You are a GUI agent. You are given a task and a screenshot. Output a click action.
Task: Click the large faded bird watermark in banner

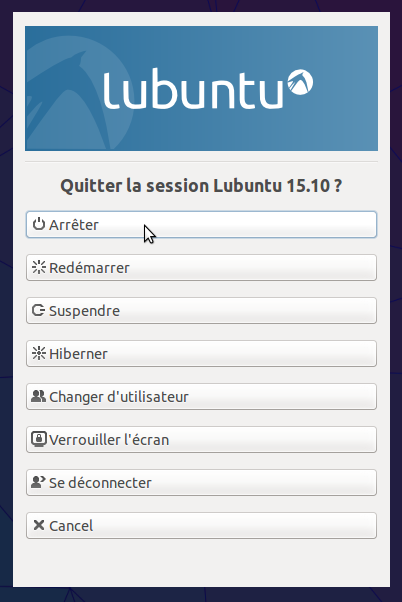(x=79, y=96)
